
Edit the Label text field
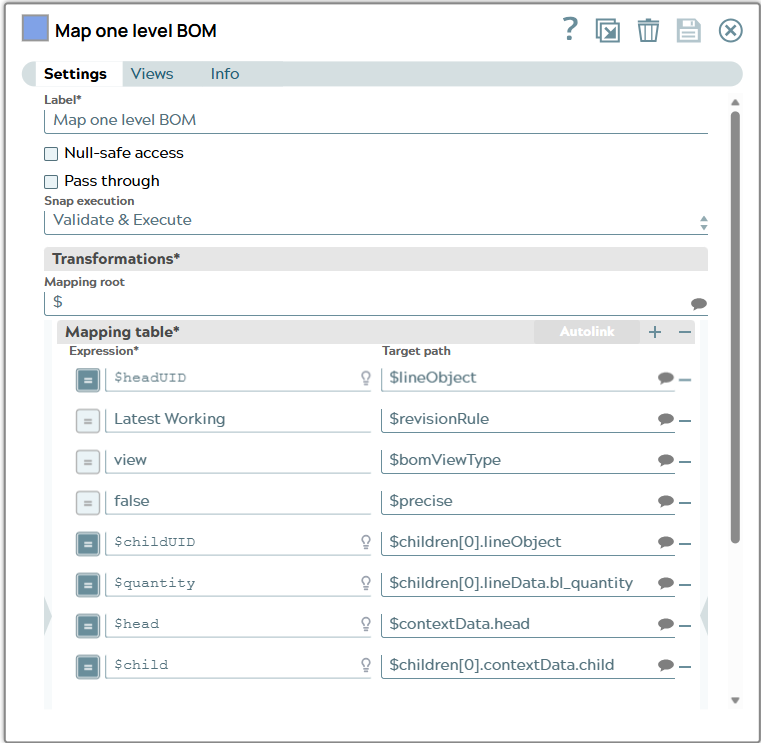376,120
